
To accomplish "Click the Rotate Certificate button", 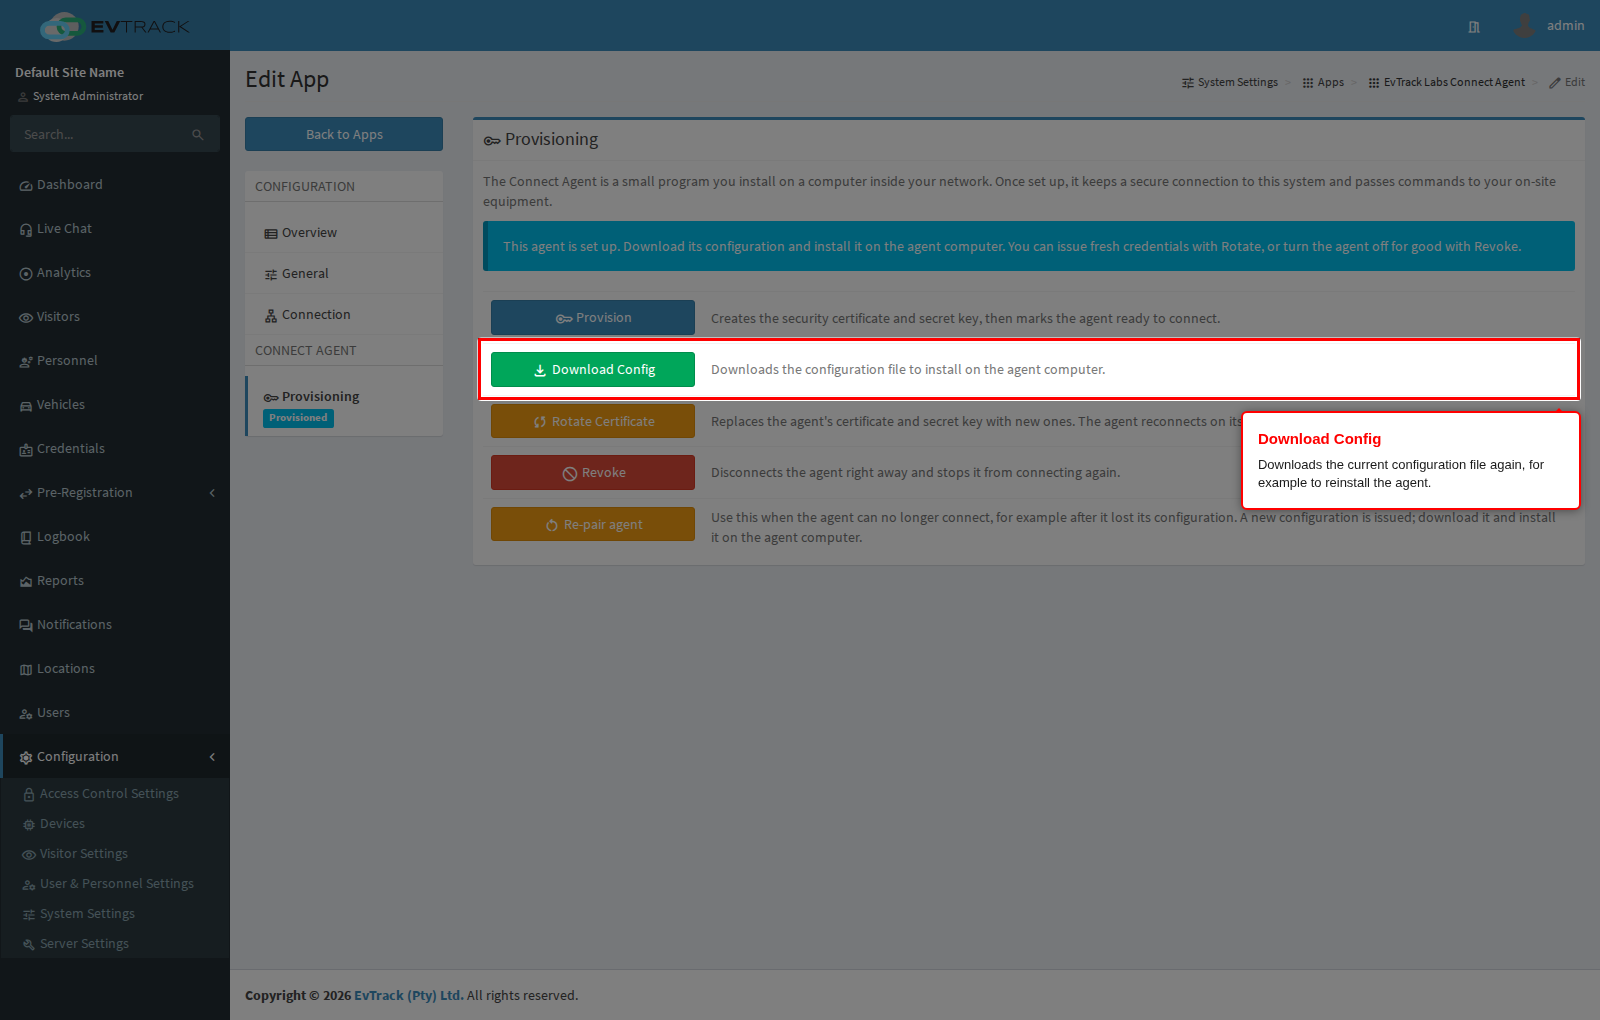I will (x=593, y=422).
